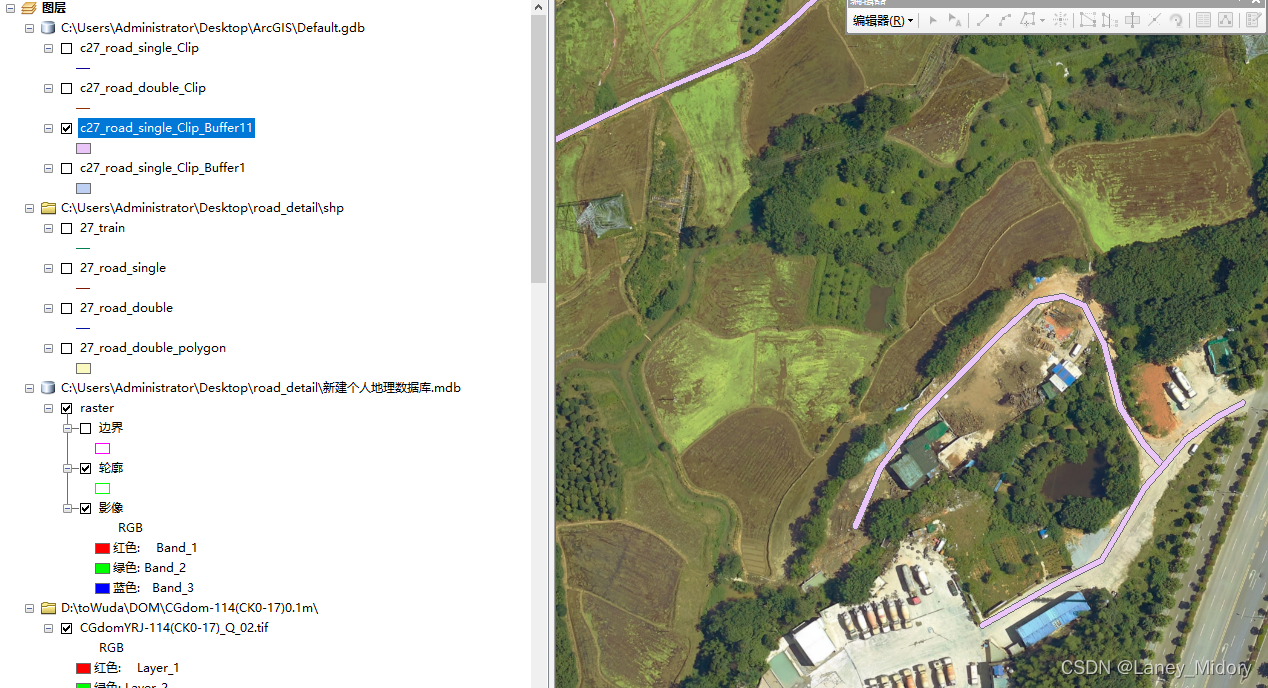Collapse the road_detail\shp folder group
The width and height of the screenshot is (1268, 688).
pyautogui.click(x=29, y=208)
